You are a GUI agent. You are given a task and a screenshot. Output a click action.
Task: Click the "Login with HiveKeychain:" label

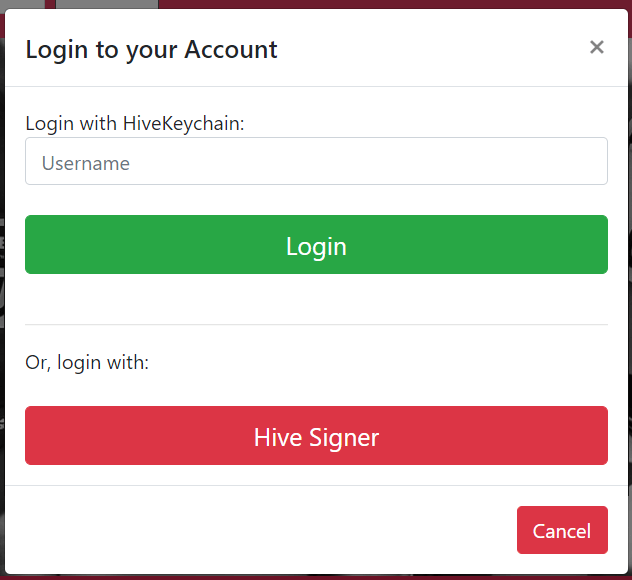point(135,123)
